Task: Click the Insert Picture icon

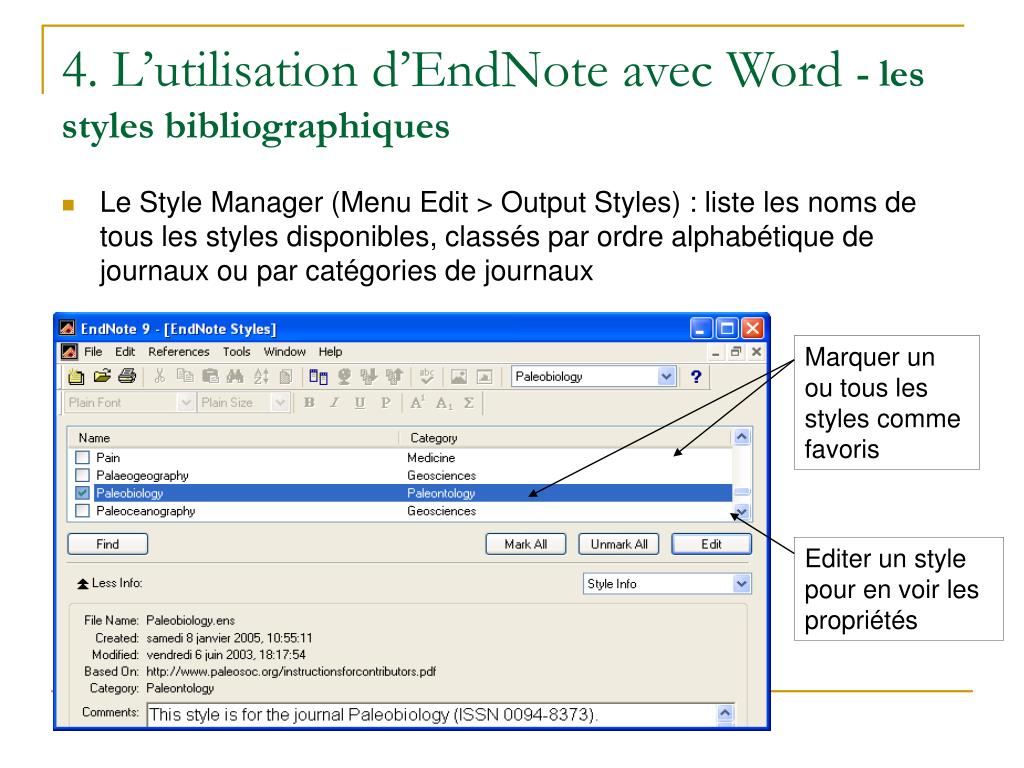Action: (x=459, y=377)
